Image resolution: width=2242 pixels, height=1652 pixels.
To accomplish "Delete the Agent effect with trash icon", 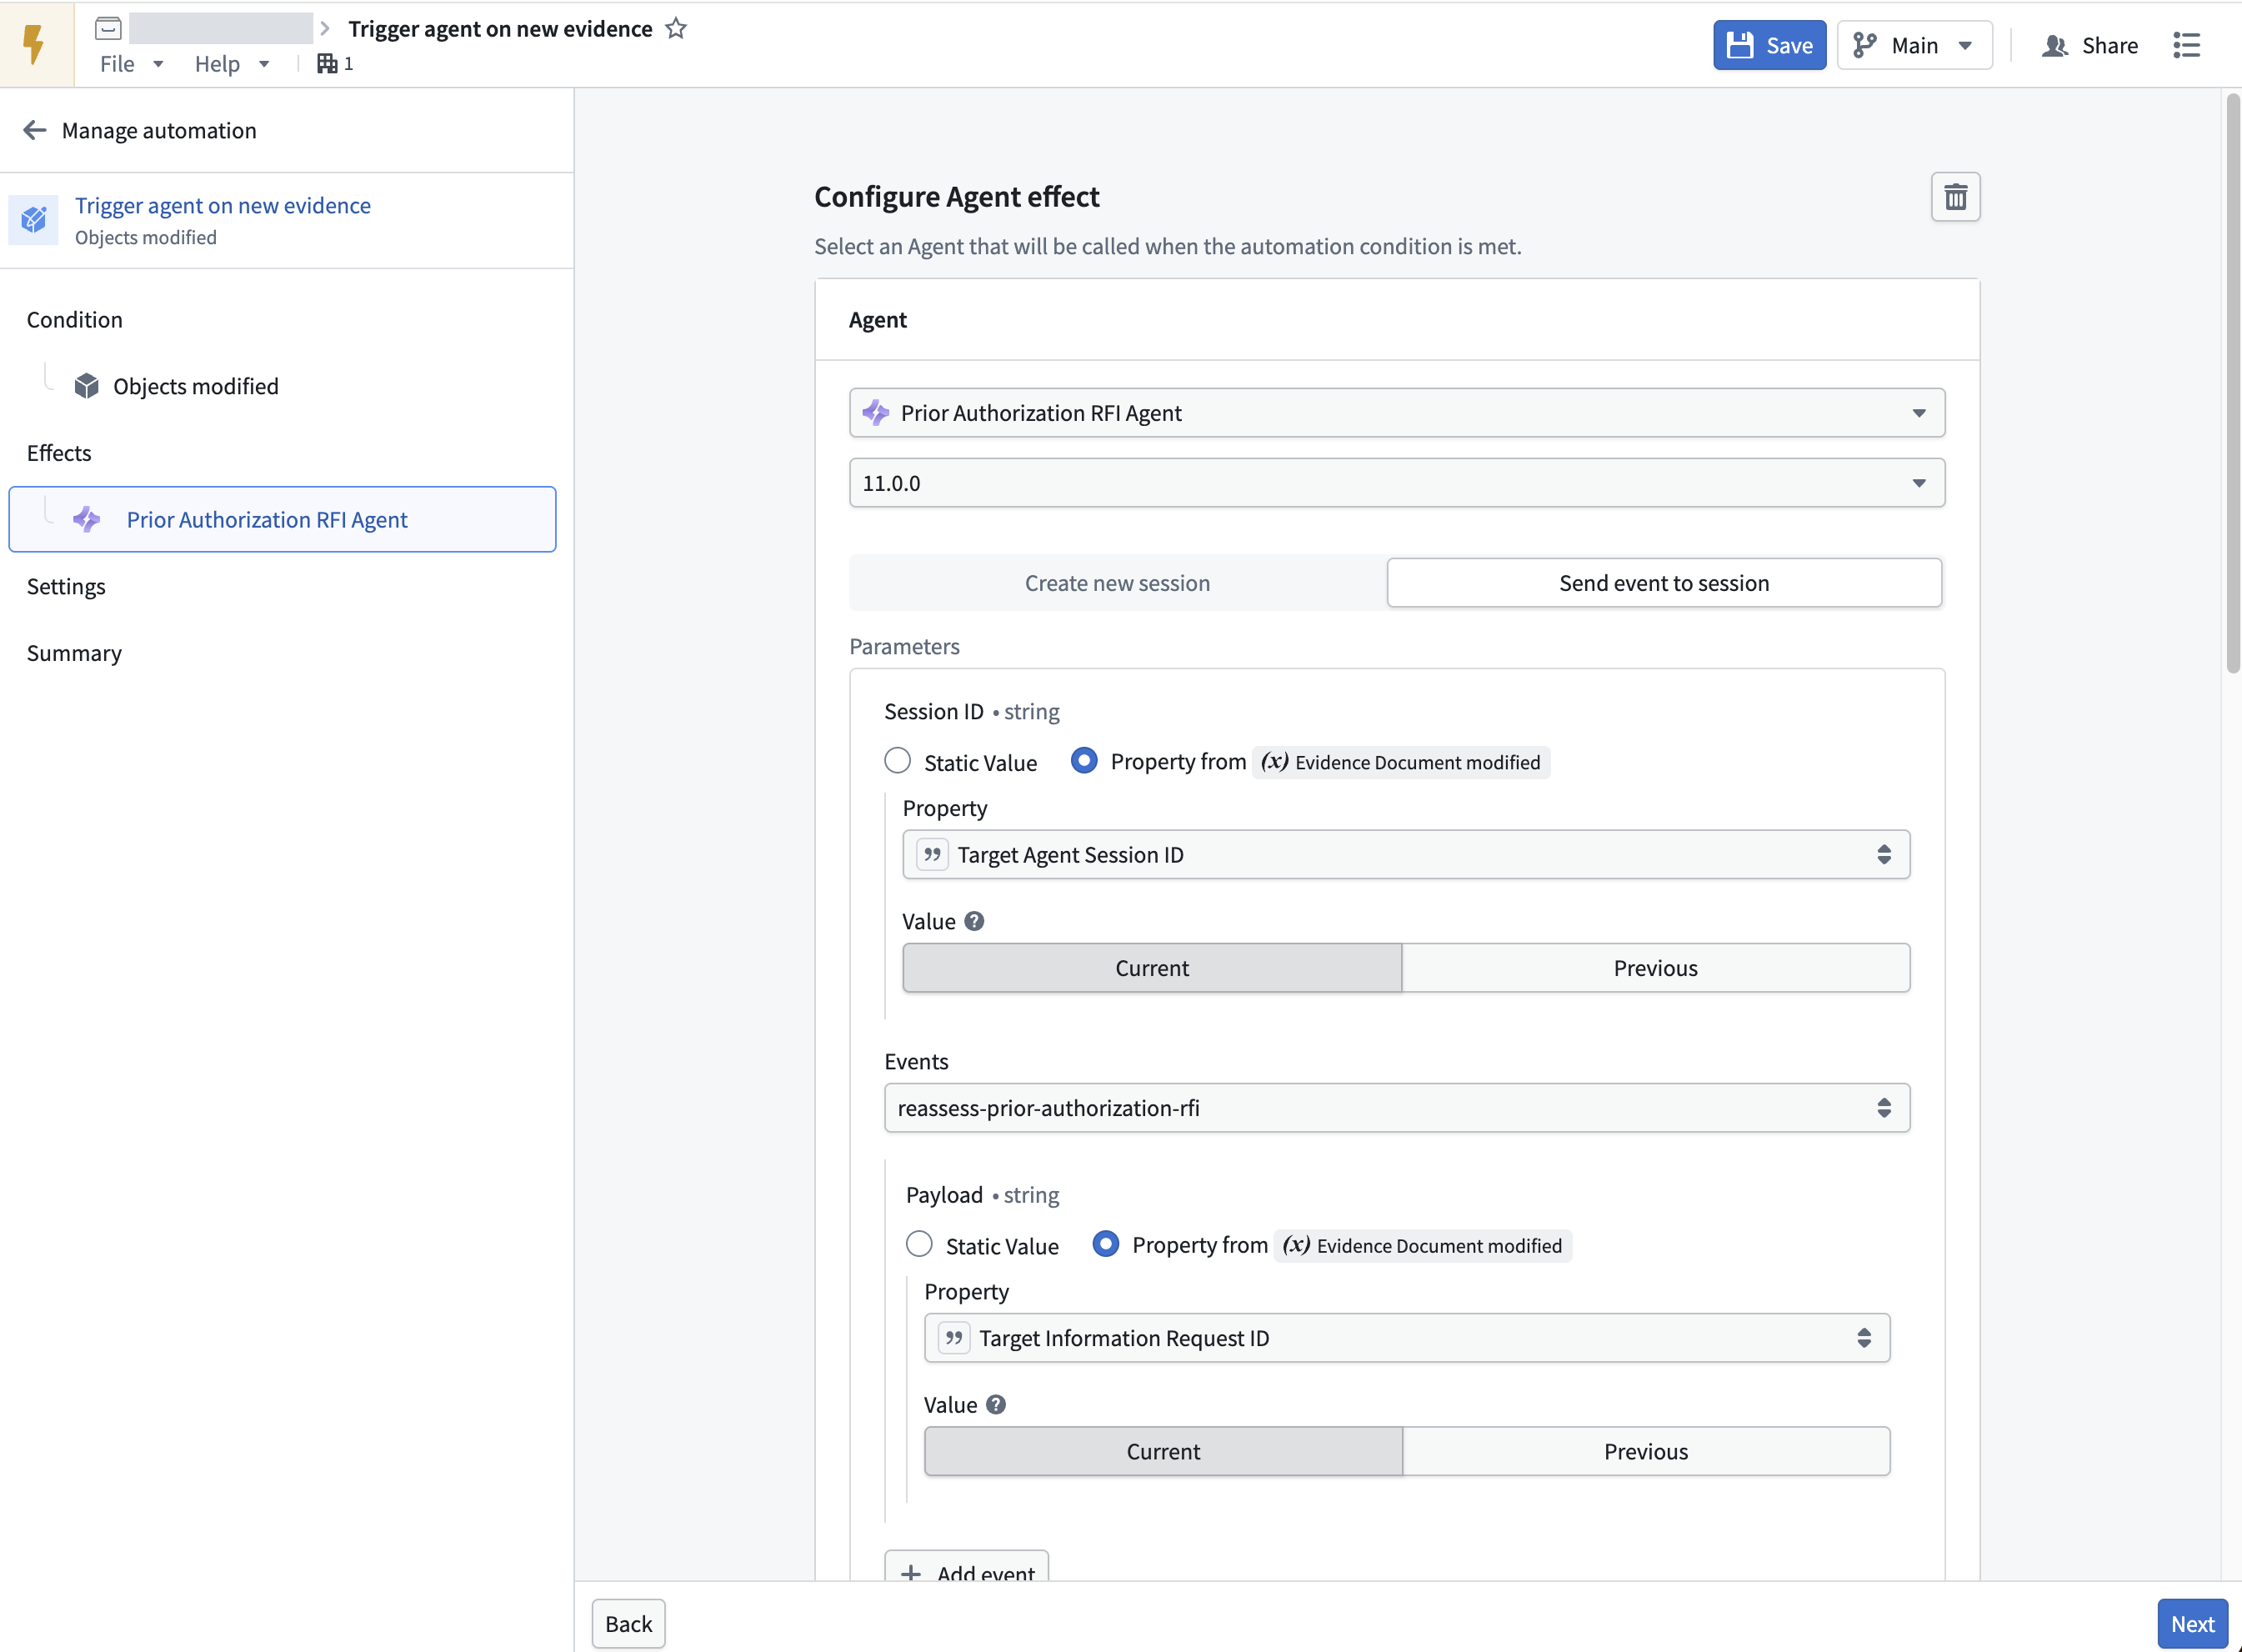I will coord(1955,197).
